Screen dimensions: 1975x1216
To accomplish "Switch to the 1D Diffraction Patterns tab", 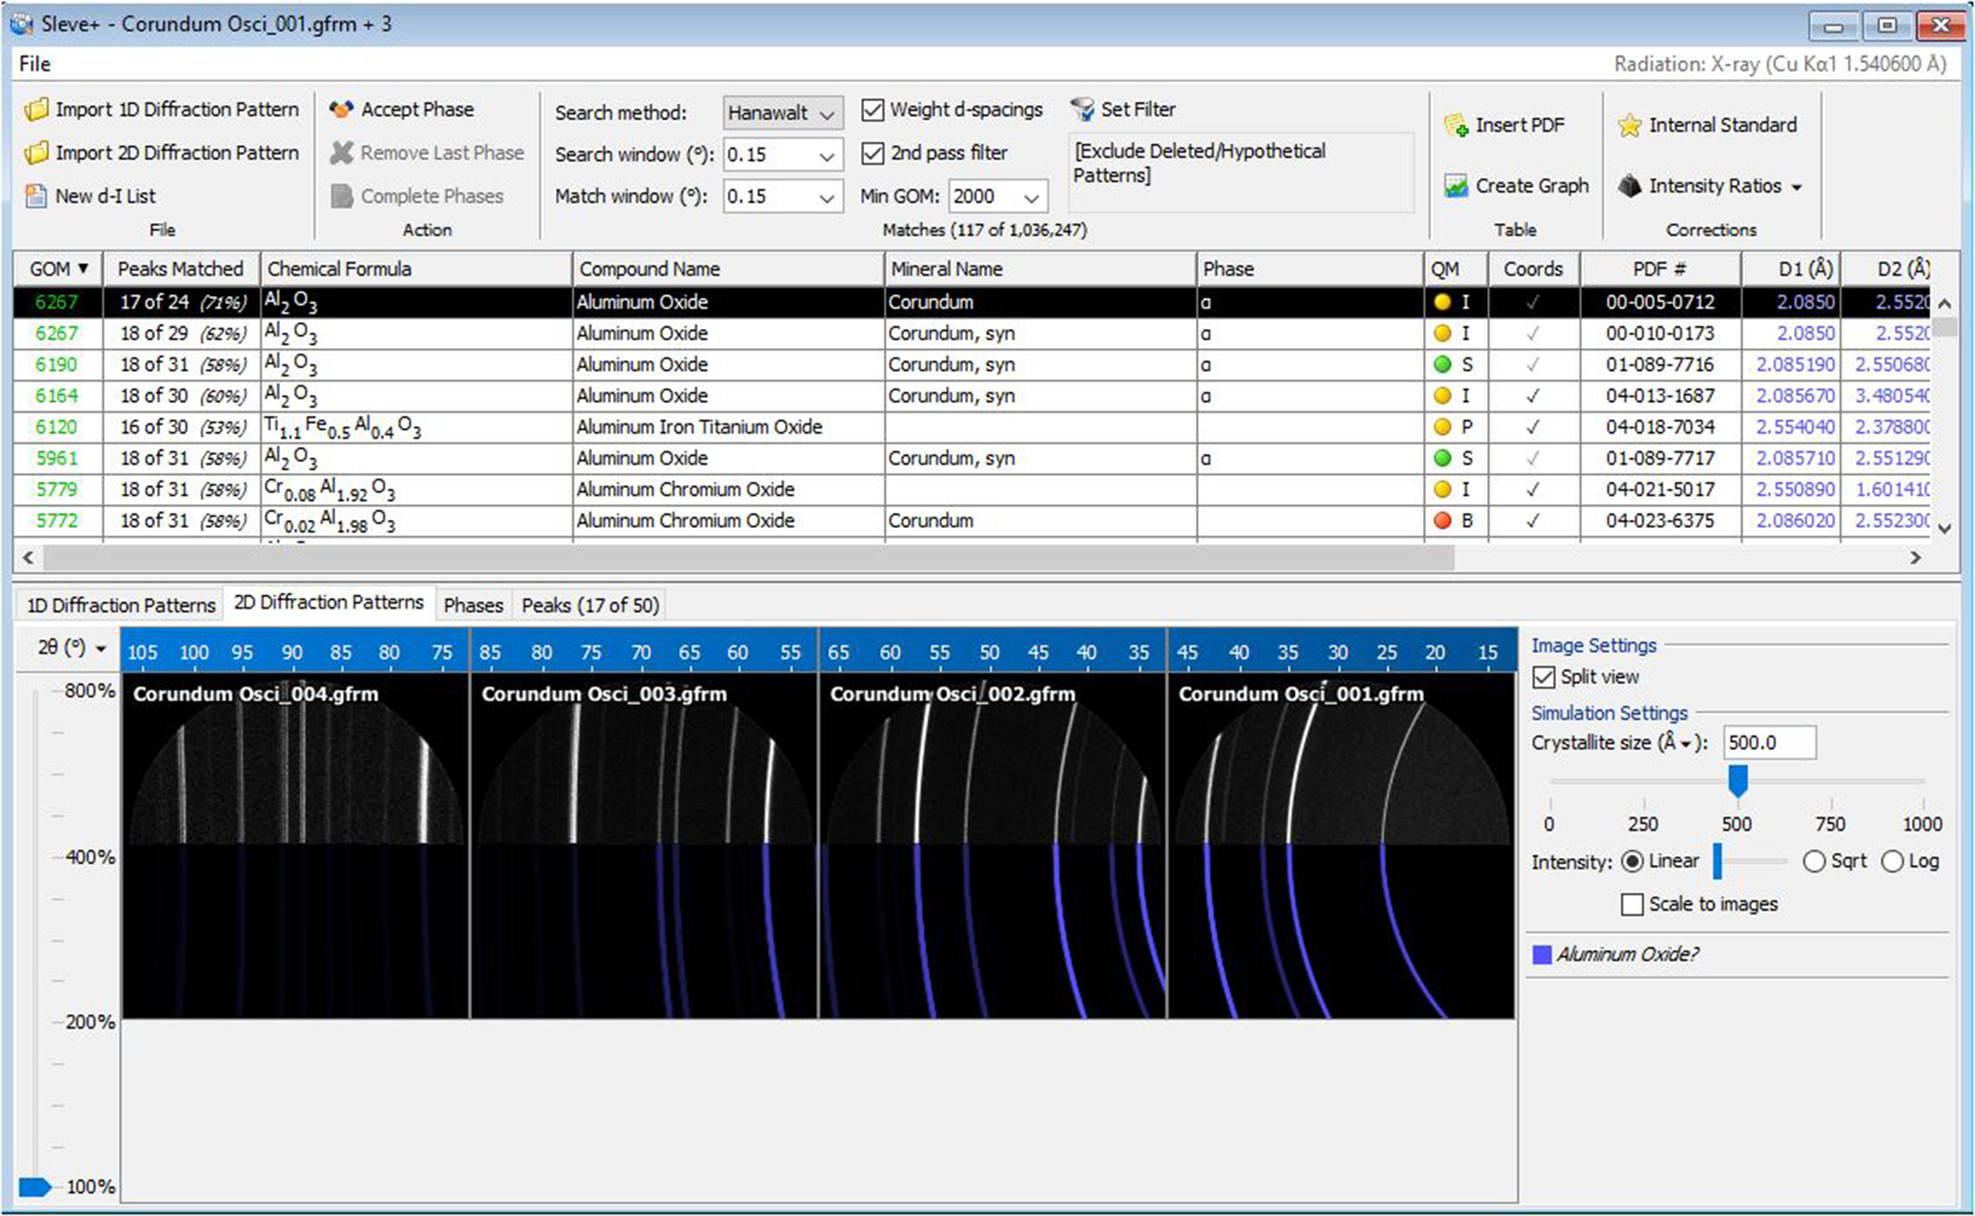I will point(120,606).
